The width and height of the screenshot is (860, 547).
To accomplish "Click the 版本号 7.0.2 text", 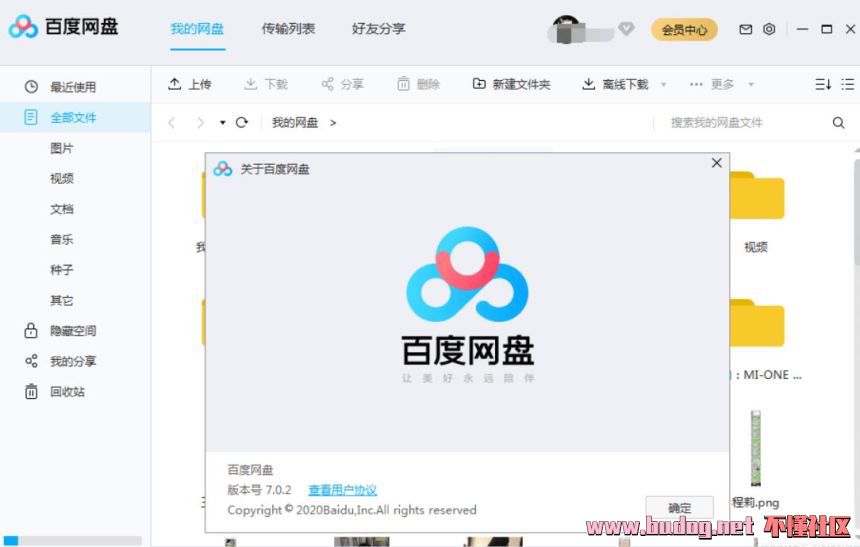I will pos(259,490).
